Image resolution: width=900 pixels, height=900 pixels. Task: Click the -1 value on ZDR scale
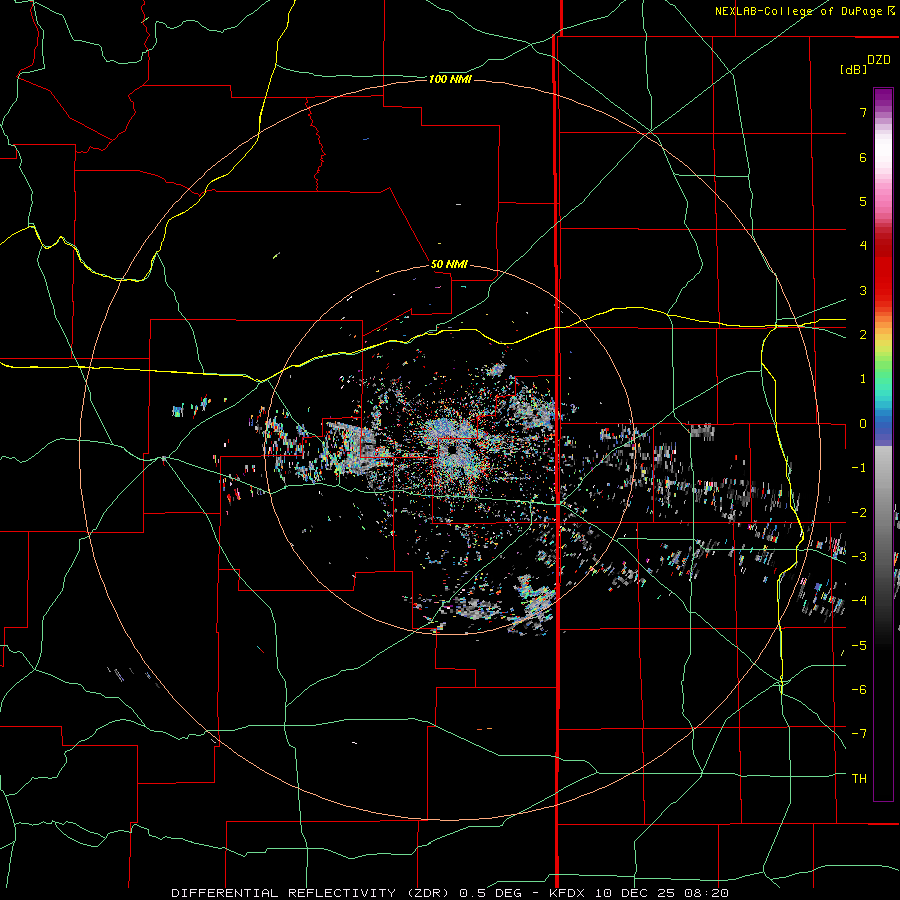point(859,468)
